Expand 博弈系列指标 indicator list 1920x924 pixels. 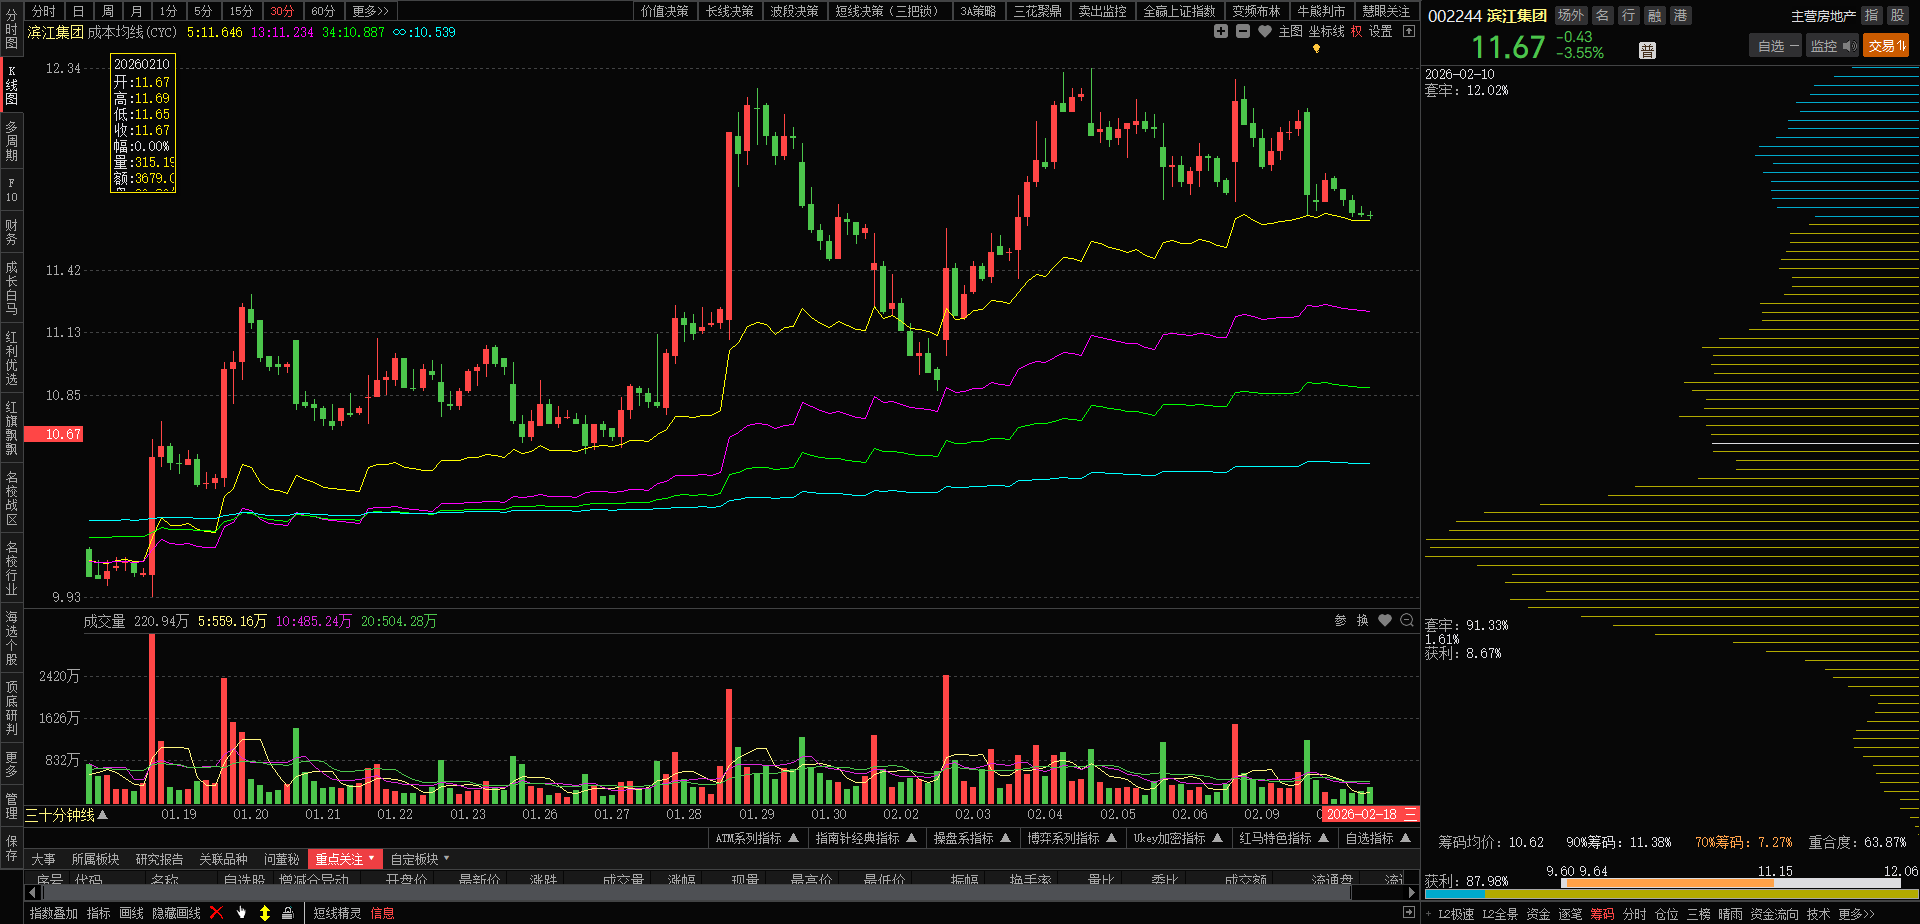coord(1072,838)
